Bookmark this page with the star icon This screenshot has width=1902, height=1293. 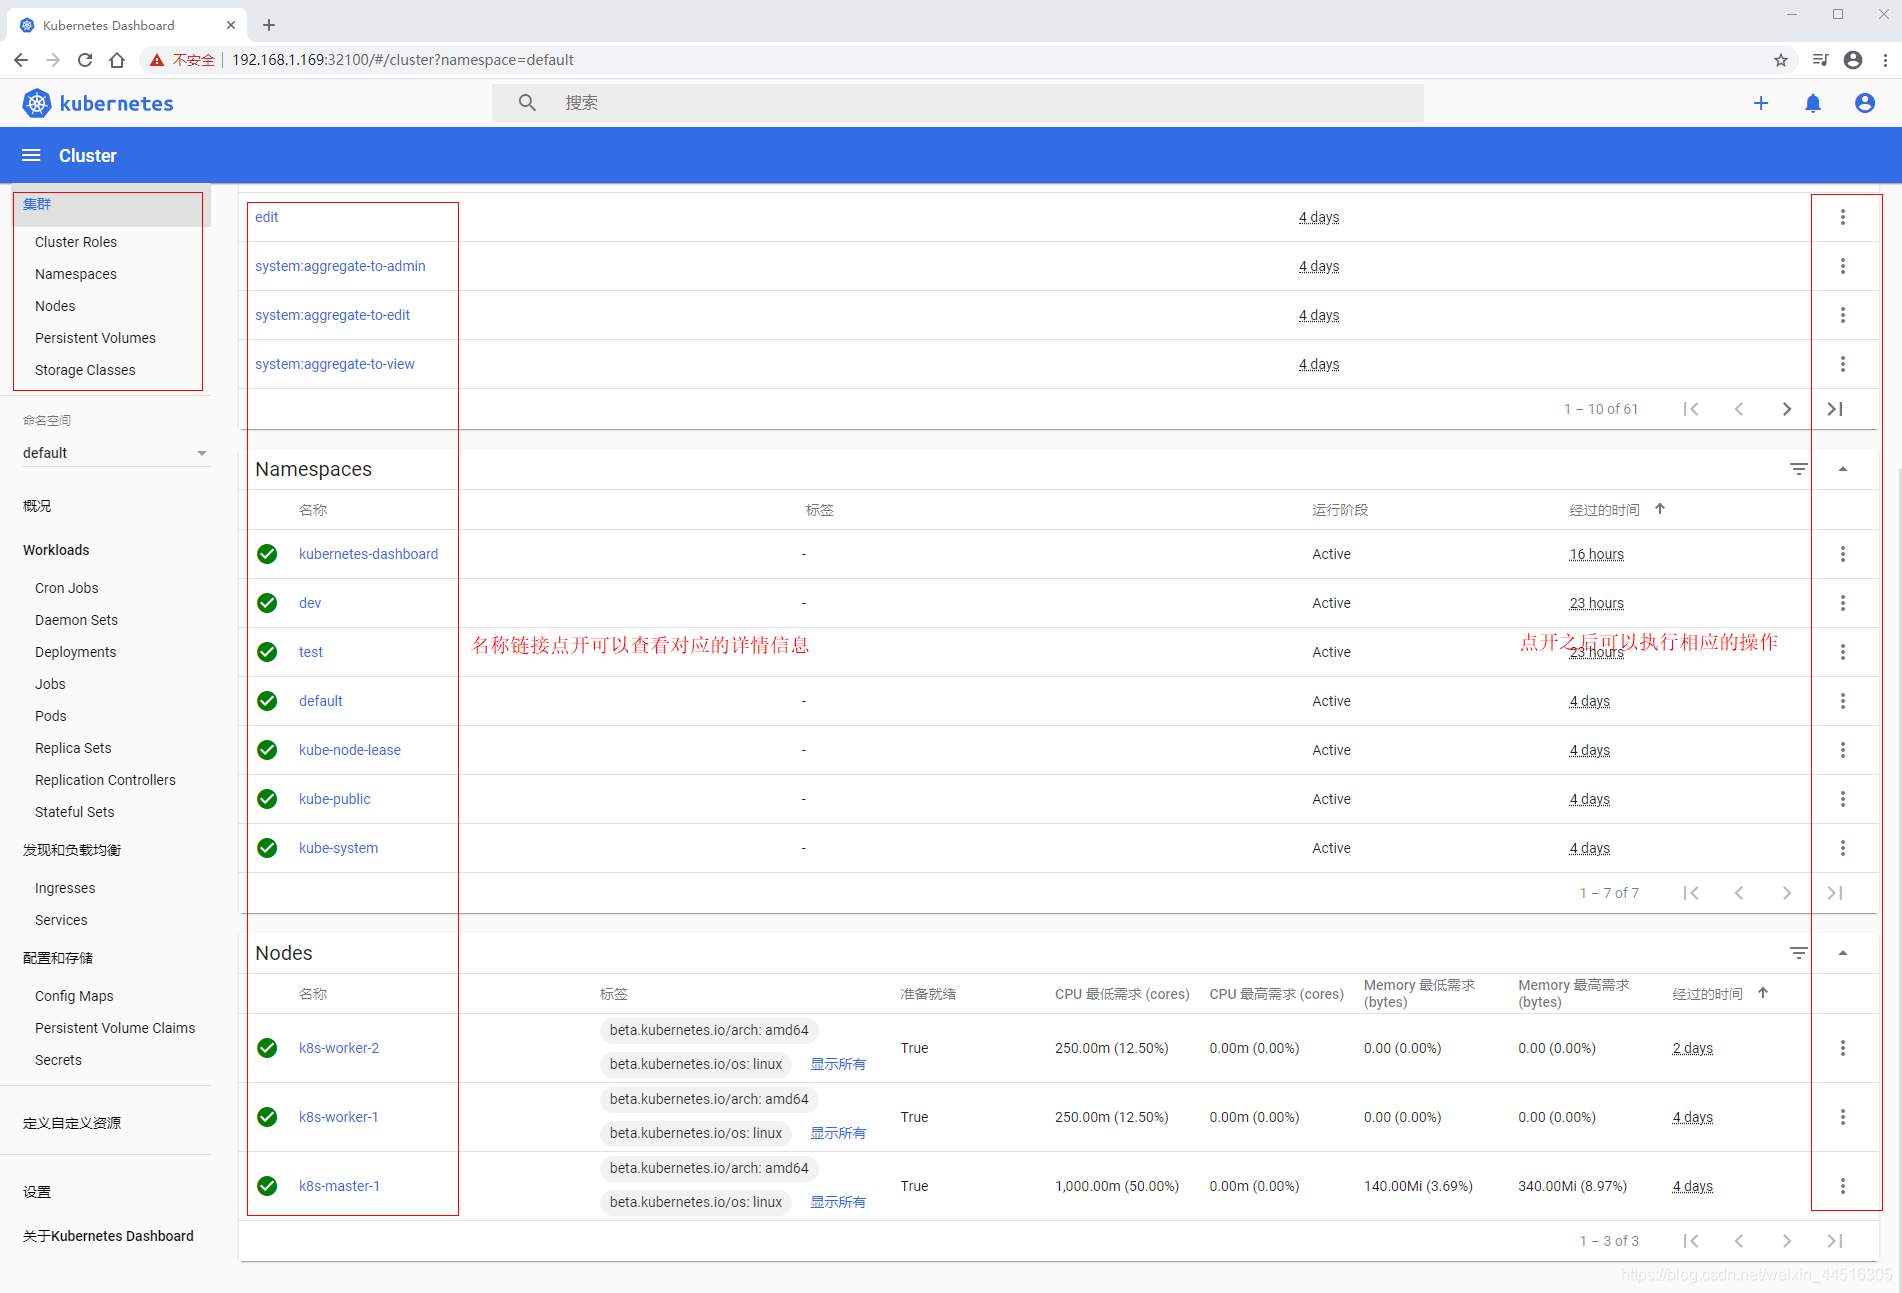pyautogui.click(x=1781, y=60)
